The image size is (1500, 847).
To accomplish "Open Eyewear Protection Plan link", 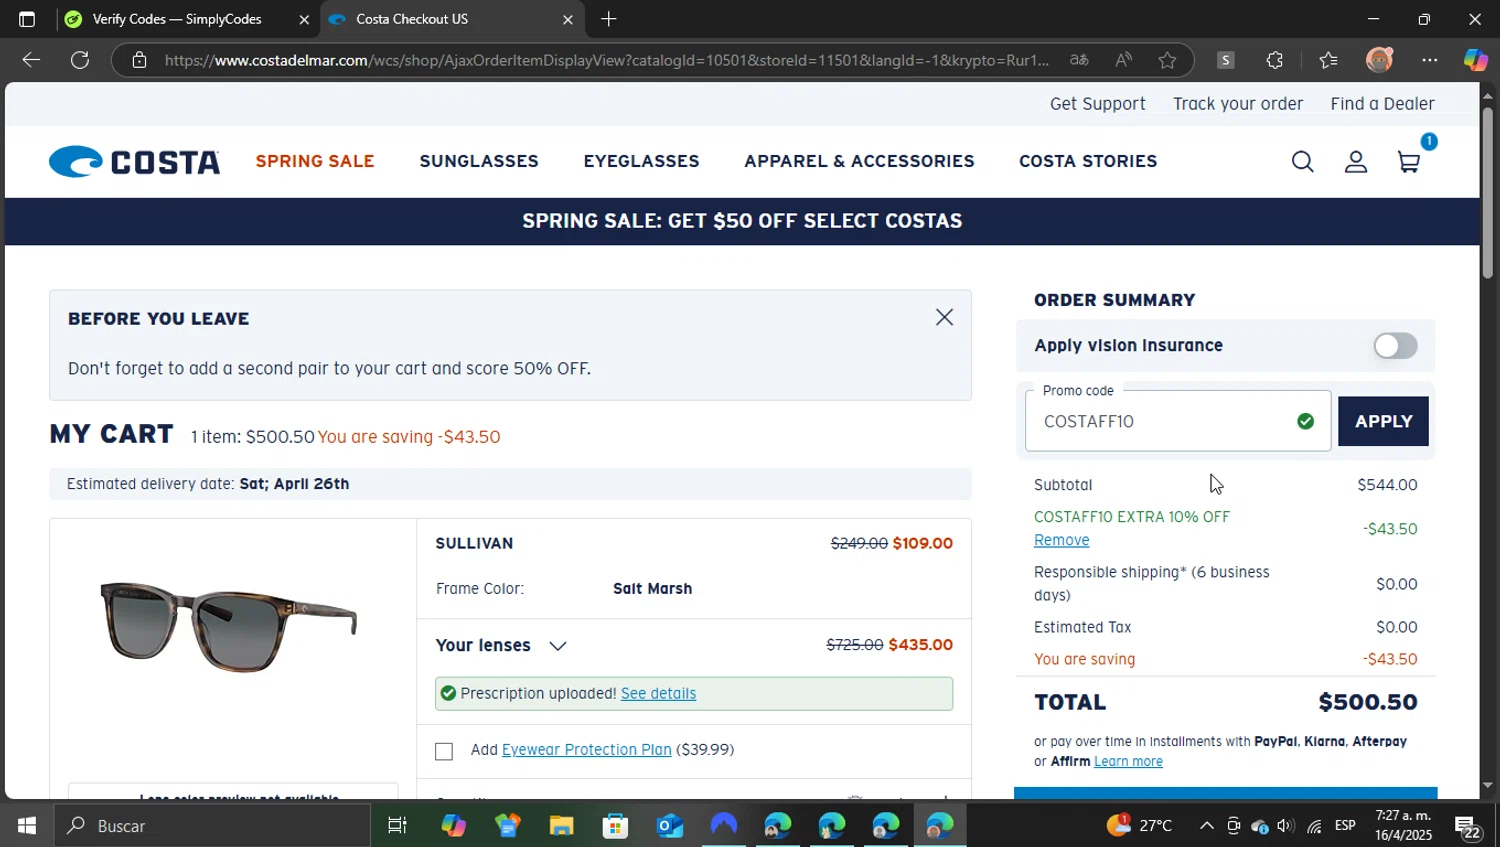I will pos(586,750).
